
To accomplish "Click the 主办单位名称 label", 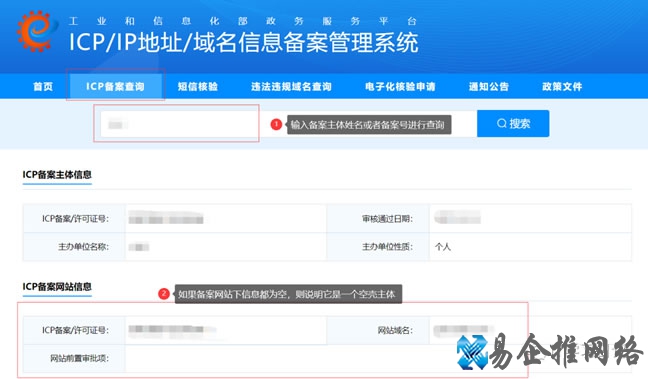I will [83, 247].
